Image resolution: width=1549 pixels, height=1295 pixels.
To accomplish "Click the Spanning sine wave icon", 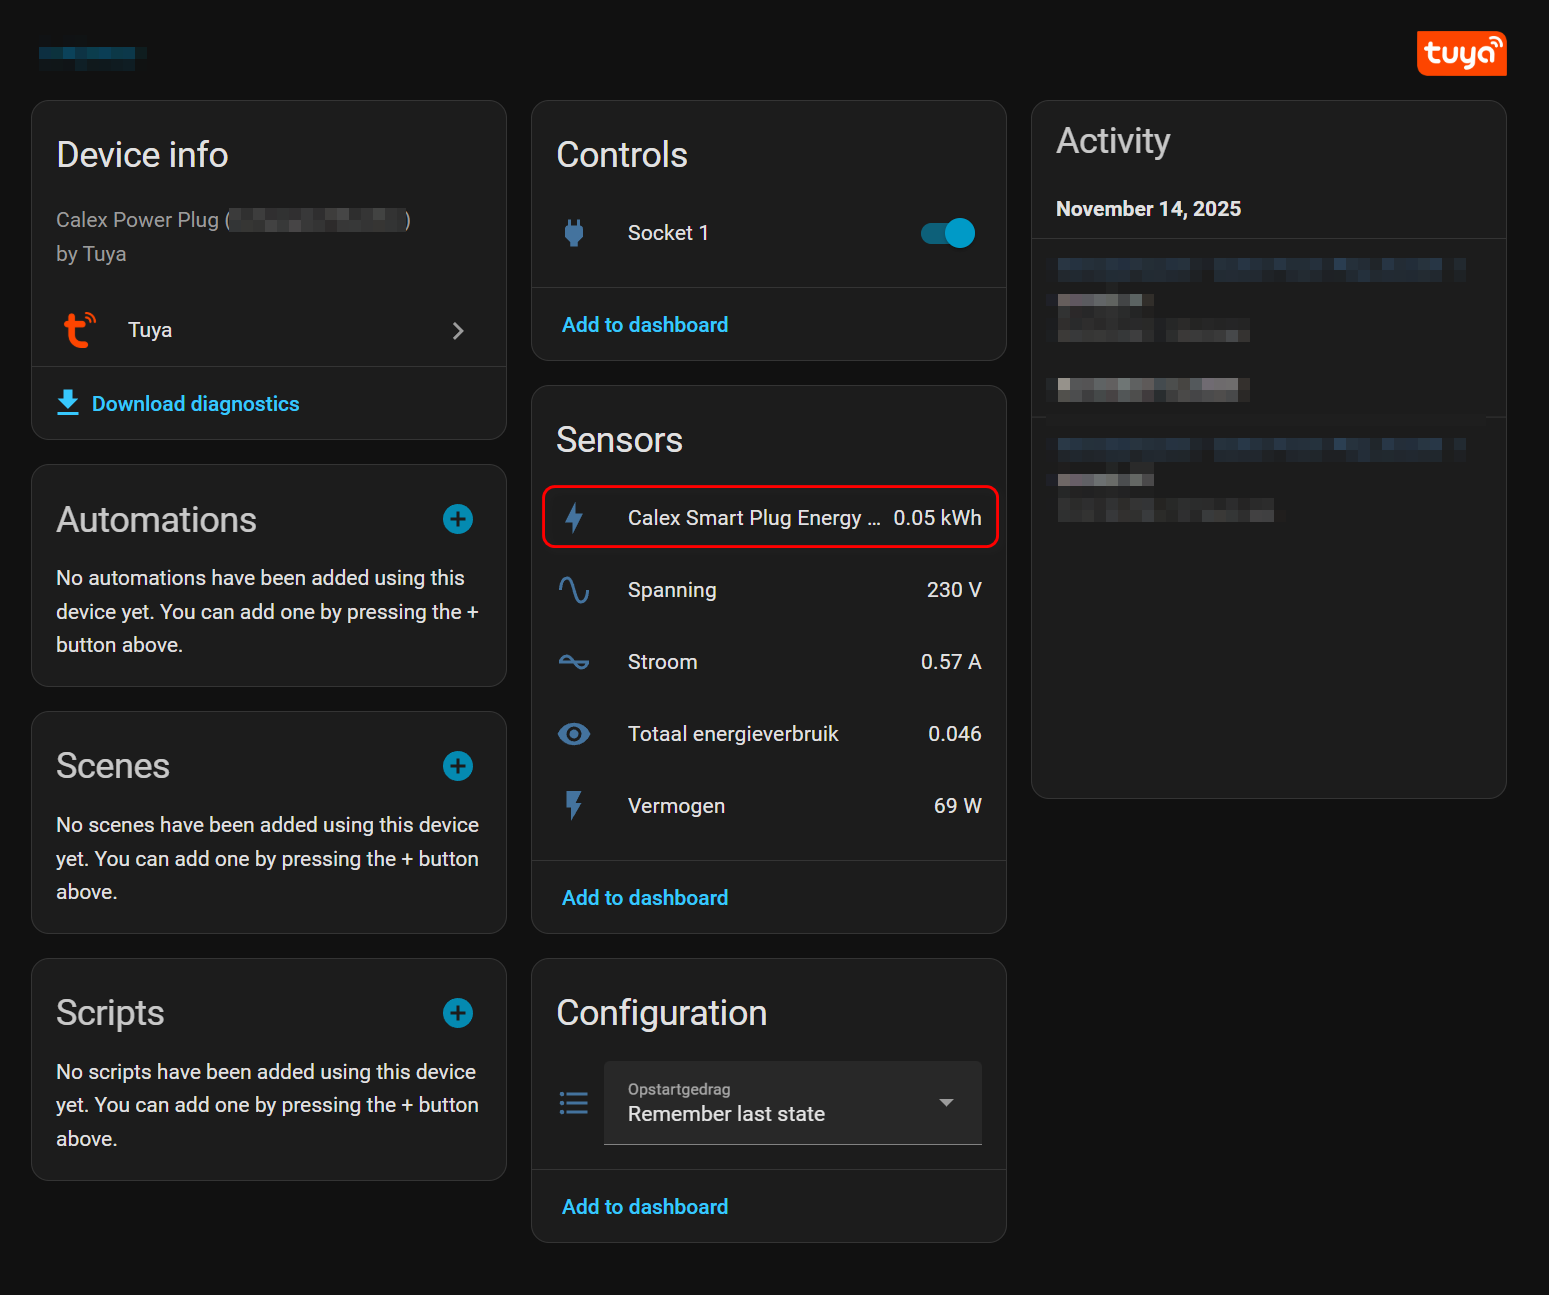I will tap(574, 590).
